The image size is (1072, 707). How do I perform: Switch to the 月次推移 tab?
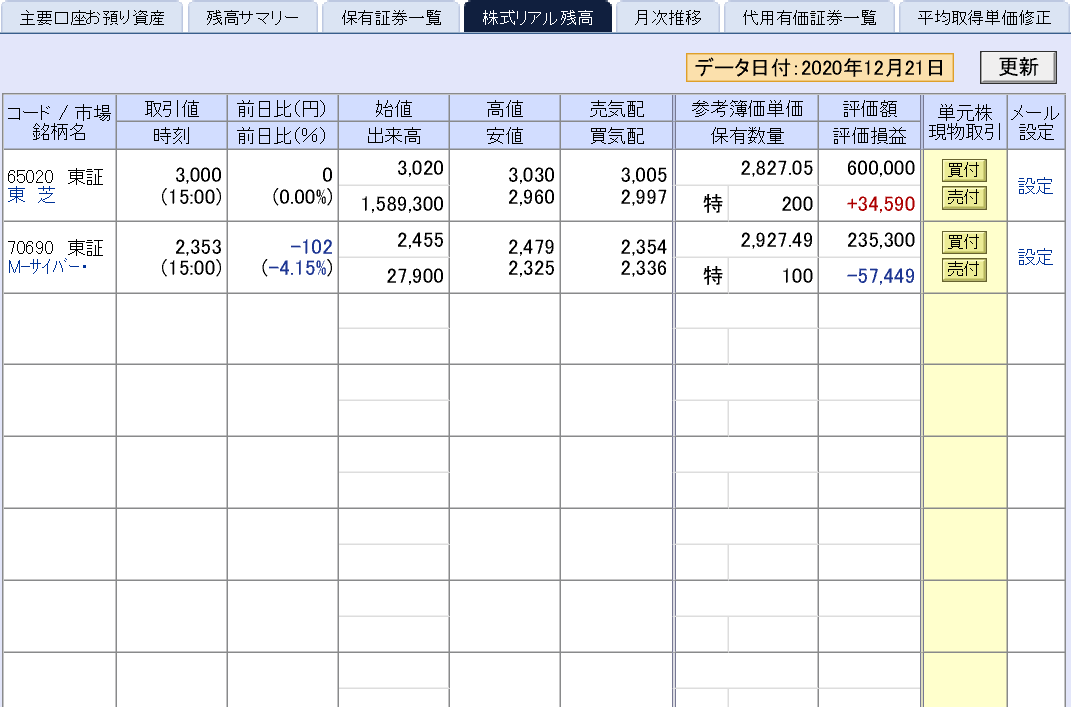[668, 16]
